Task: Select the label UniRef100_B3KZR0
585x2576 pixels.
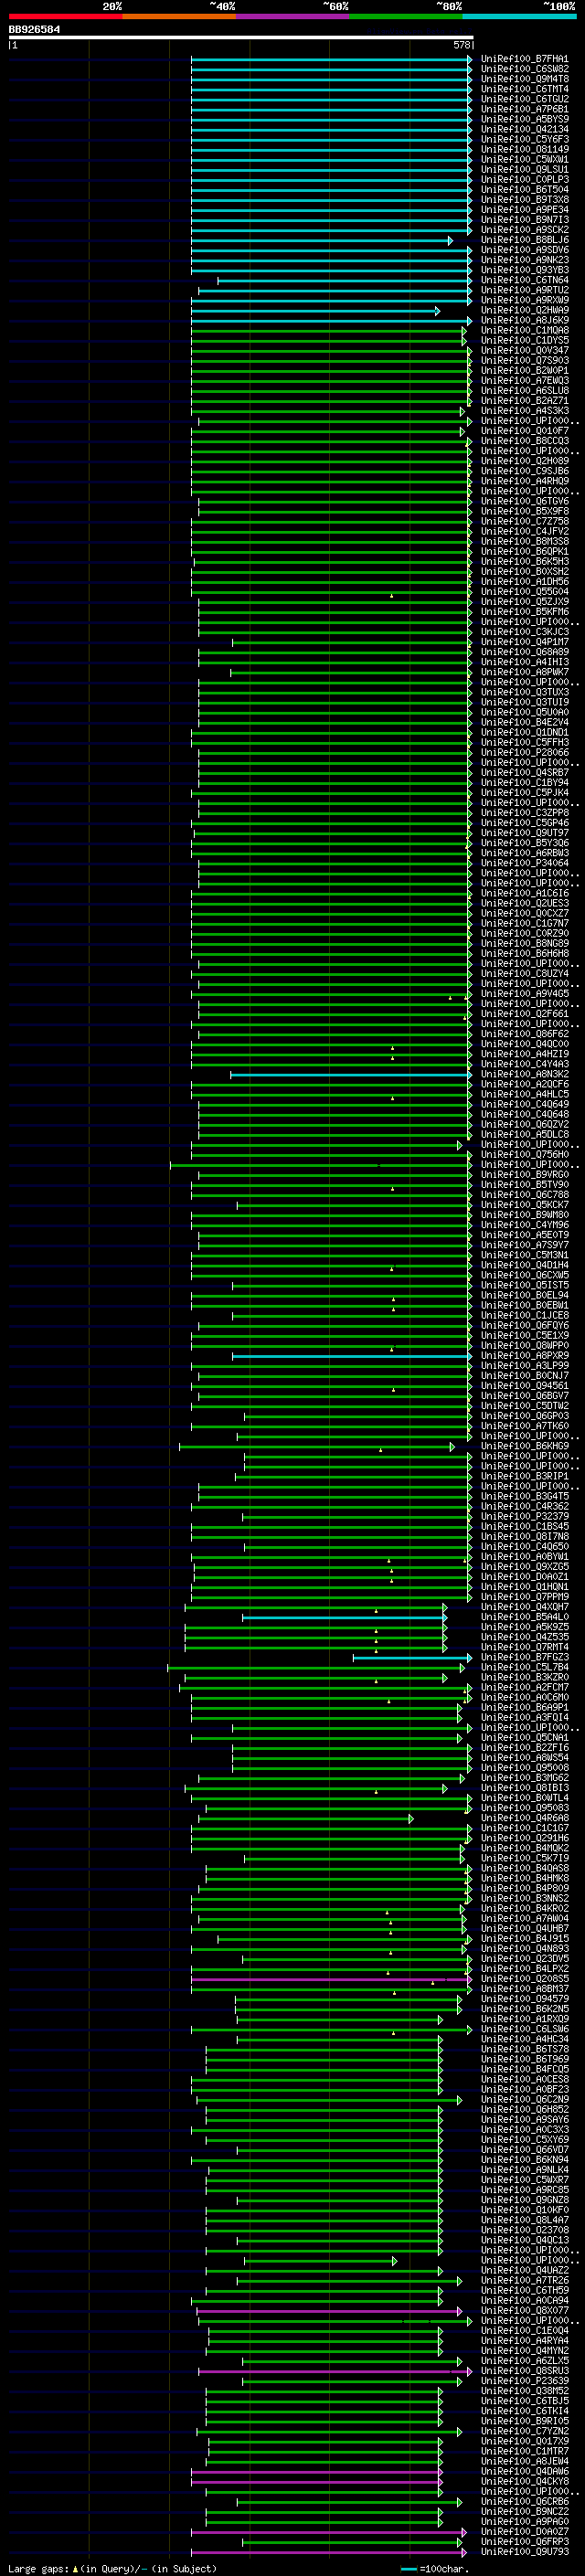Action: coord(524,1677)
